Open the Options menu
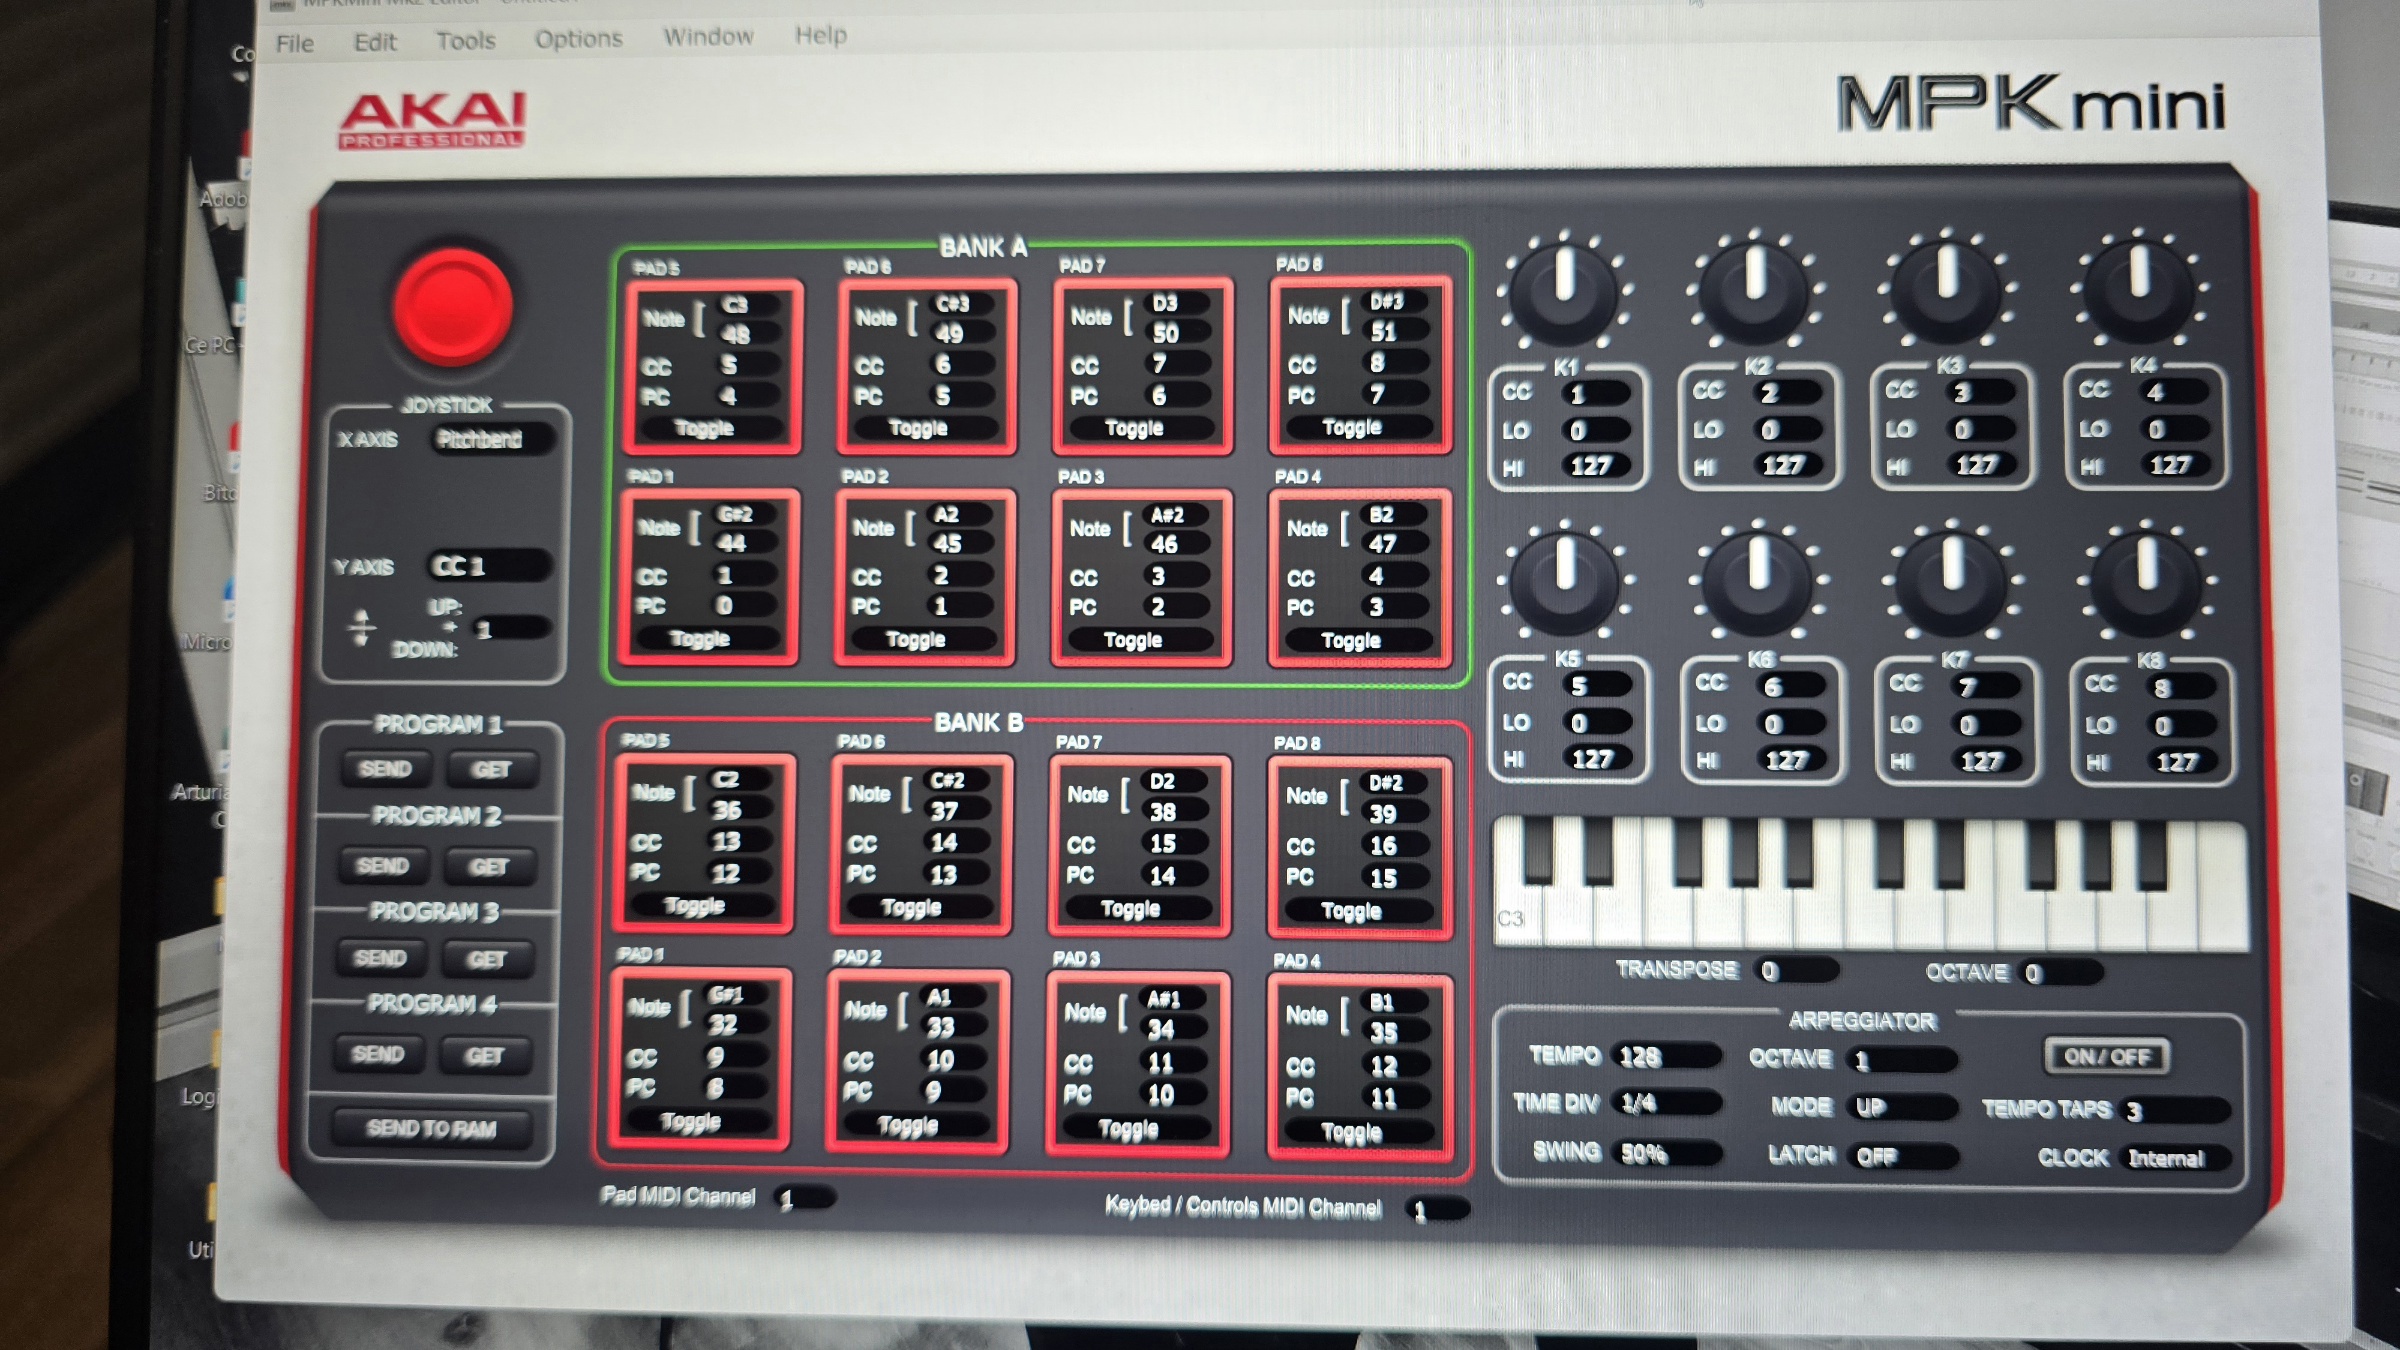The width and height of the screenshot is (2400, 1350). pyautogui.click(x=578, y=39)
